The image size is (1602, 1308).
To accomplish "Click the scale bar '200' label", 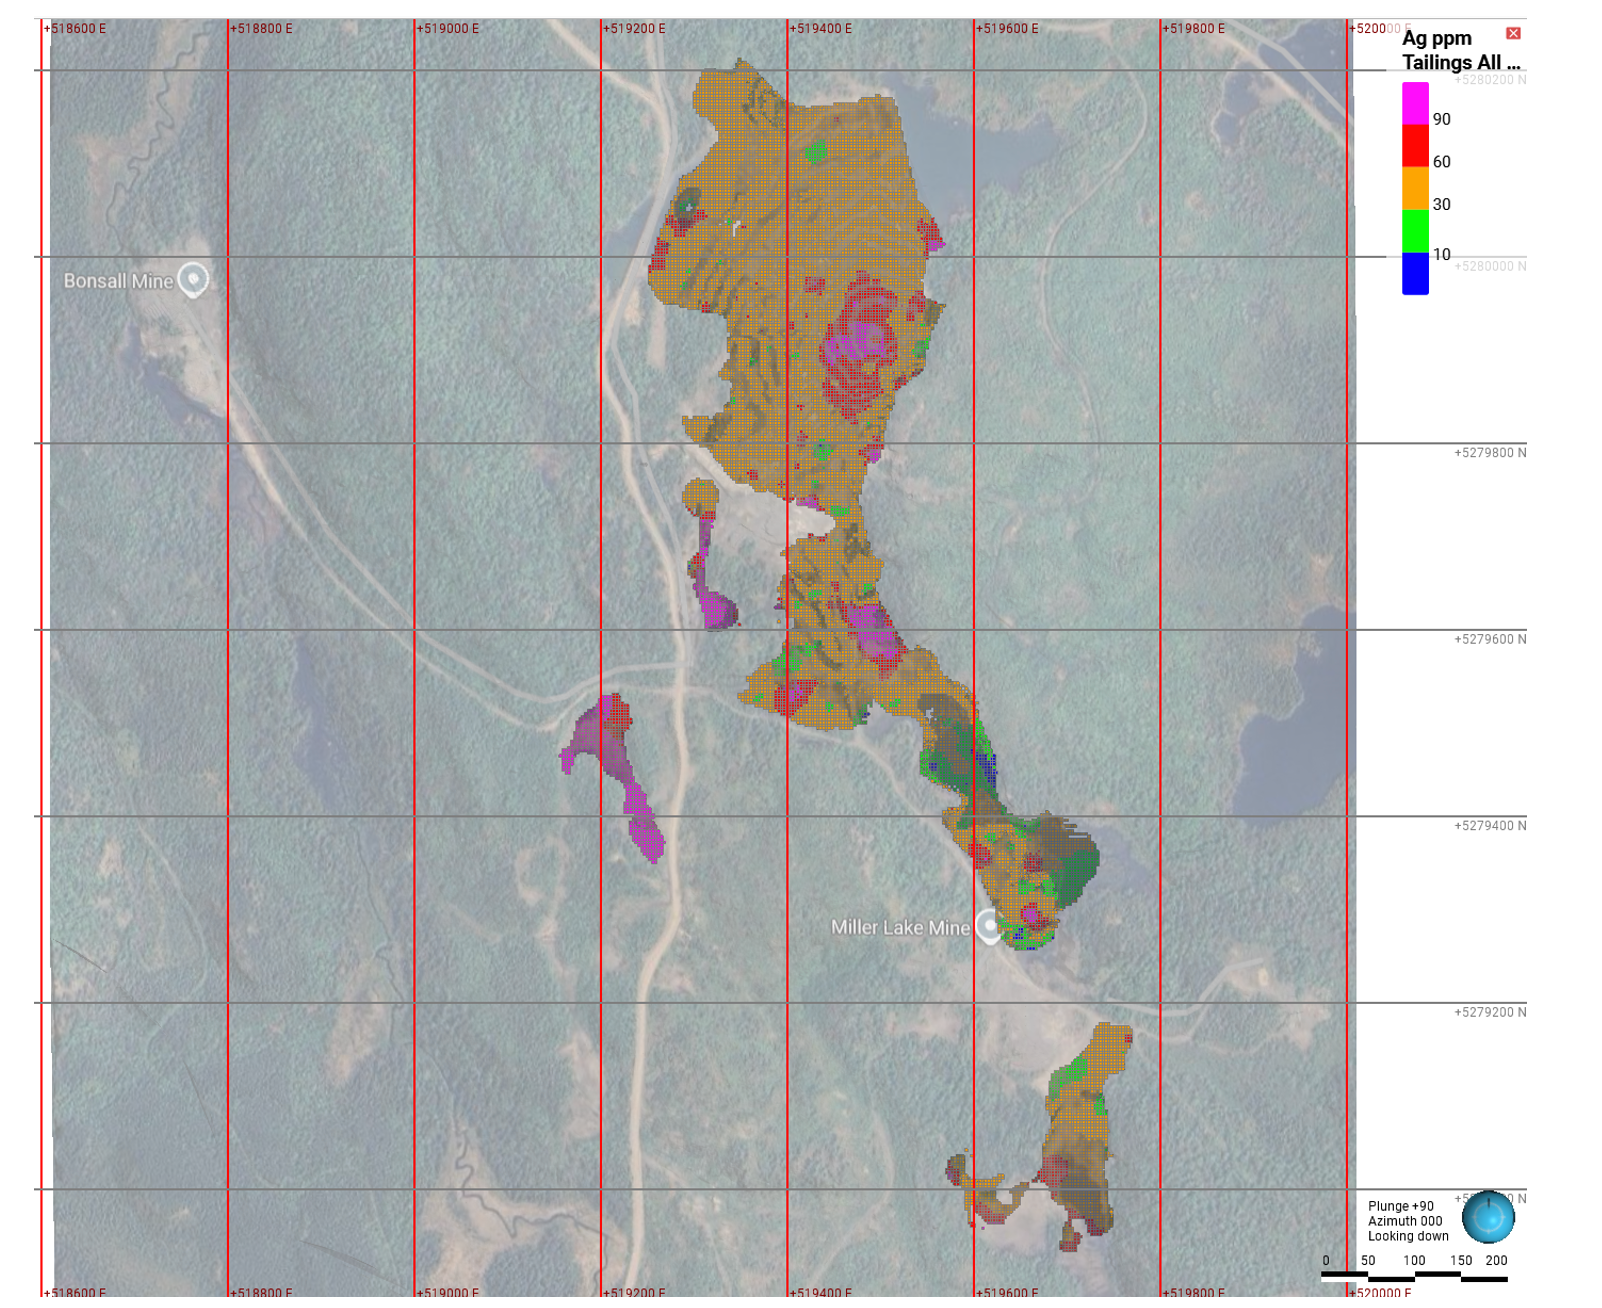I will point(1496,1260).
